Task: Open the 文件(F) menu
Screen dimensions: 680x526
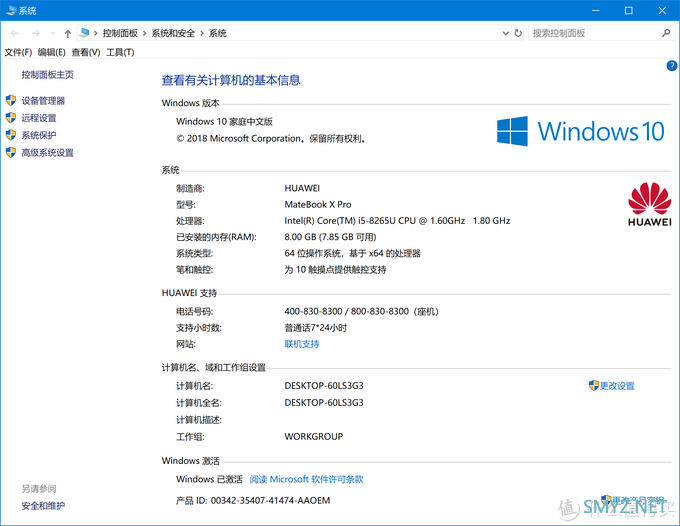Action: click(18, 52)
